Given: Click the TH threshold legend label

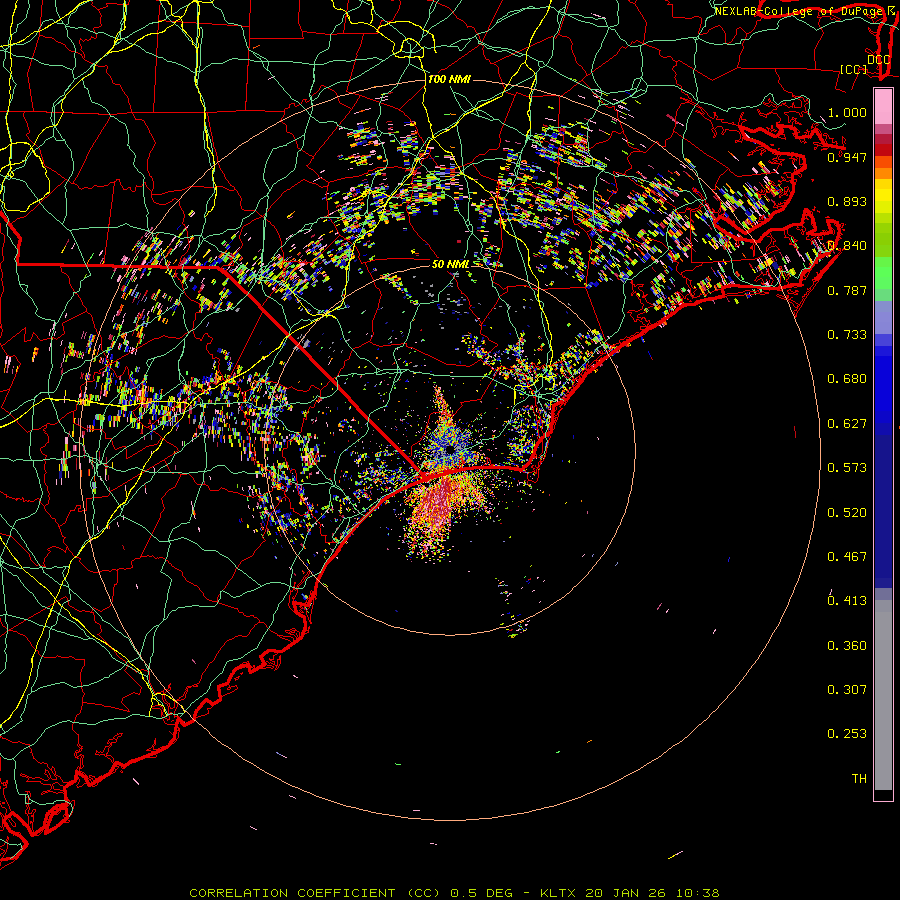Looking at the screenshot, I should pyautogui.click(x=859, y=779).
